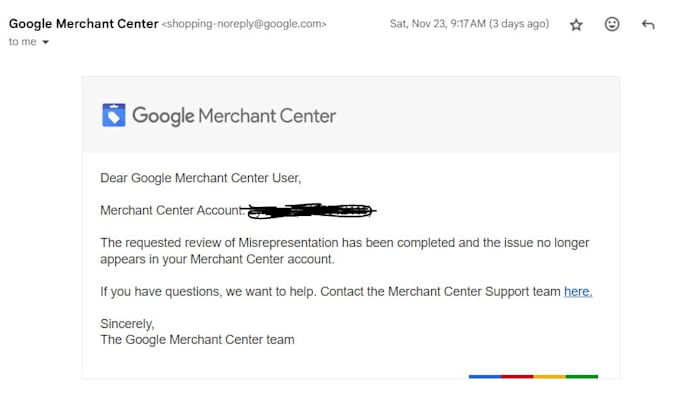Add an emoji reaction to the email

click(x=612, y=24)
